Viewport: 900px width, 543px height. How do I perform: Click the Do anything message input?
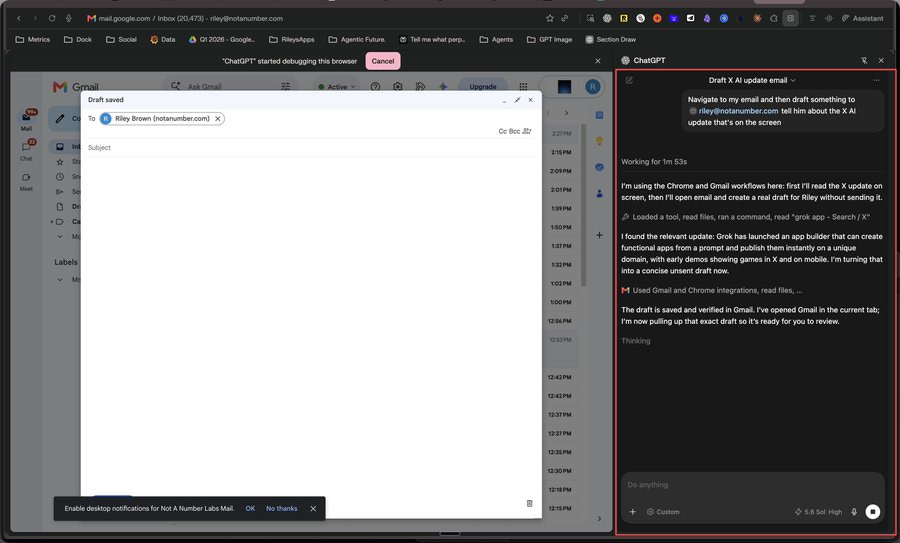[752, 485]
